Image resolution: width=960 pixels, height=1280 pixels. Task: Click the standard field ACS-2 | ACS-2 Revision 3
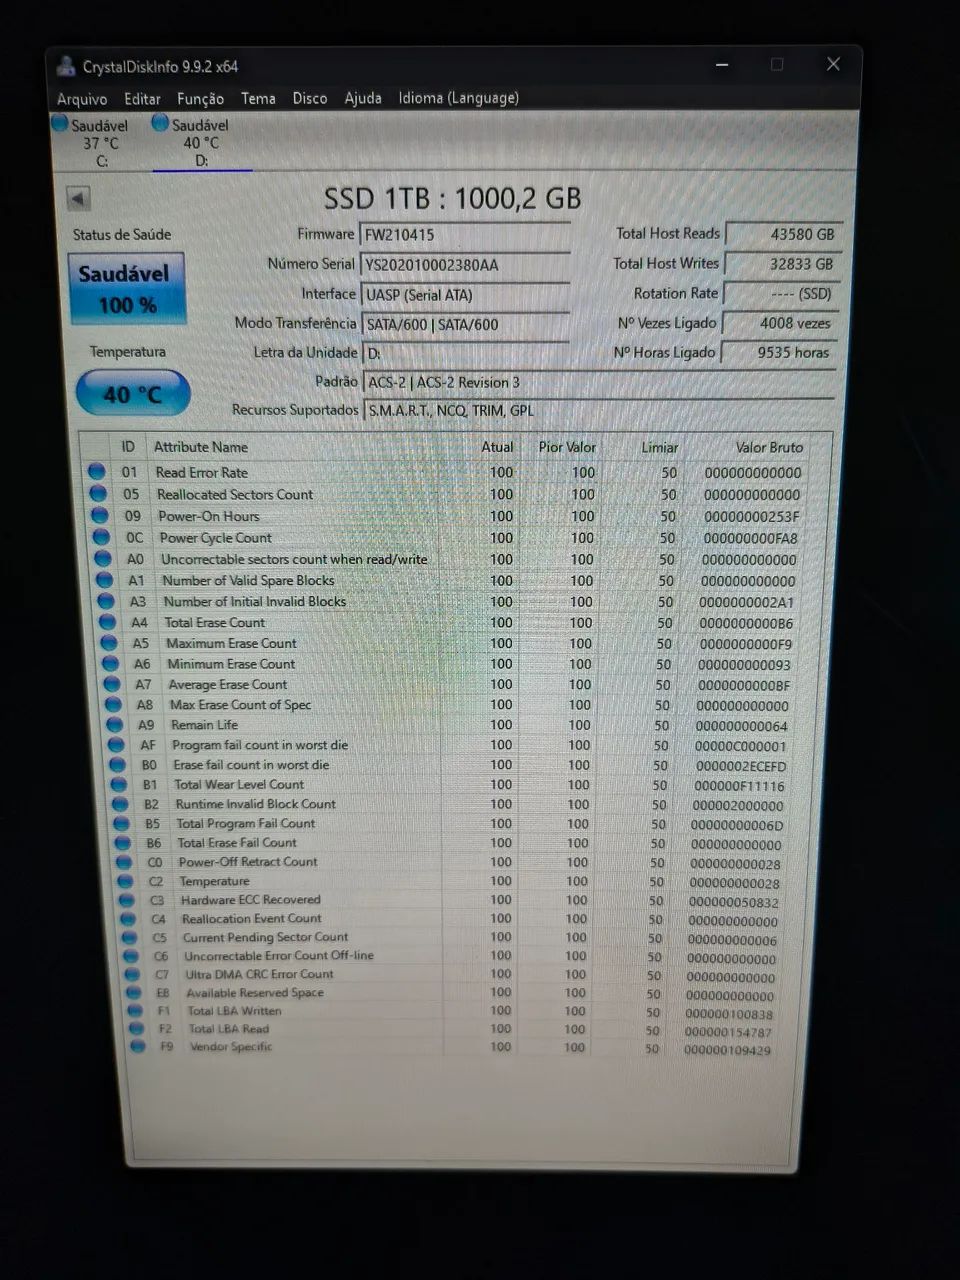click(598, 383)
